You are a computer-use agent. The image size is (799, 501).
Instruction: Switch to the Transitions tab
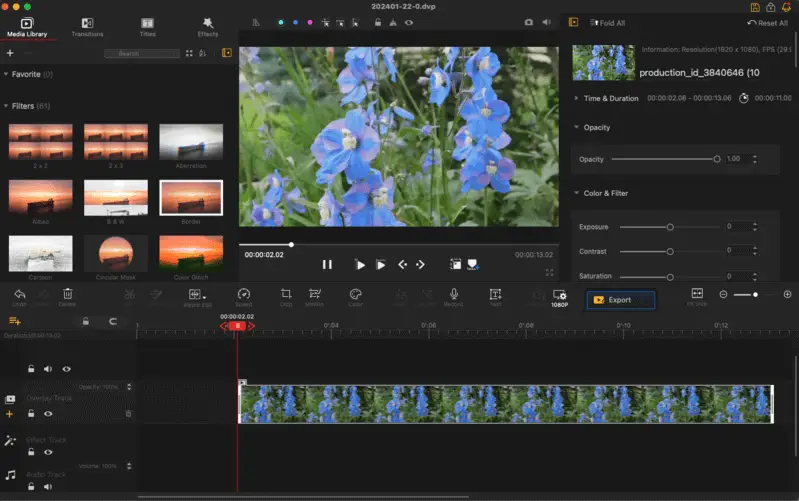(x=88, y=26)
